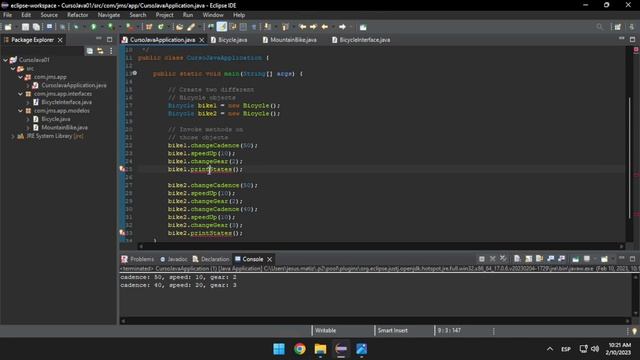Close the CursoJavaApplication.java editor tab
The image size is (640, 360).
(202, 40)
